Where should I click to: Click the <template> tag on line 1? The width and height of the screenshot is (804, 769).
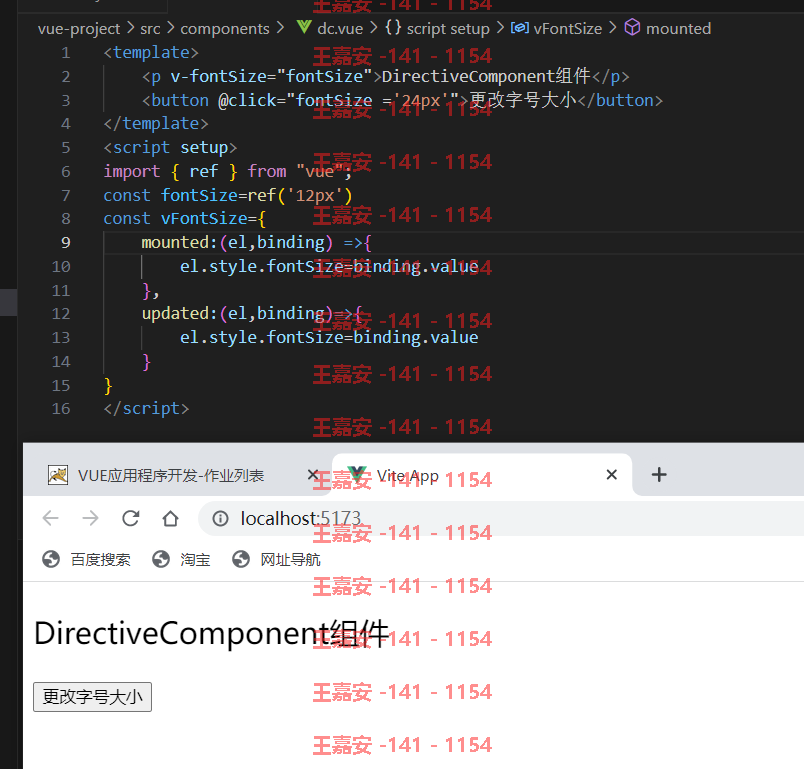click(151, 52)
